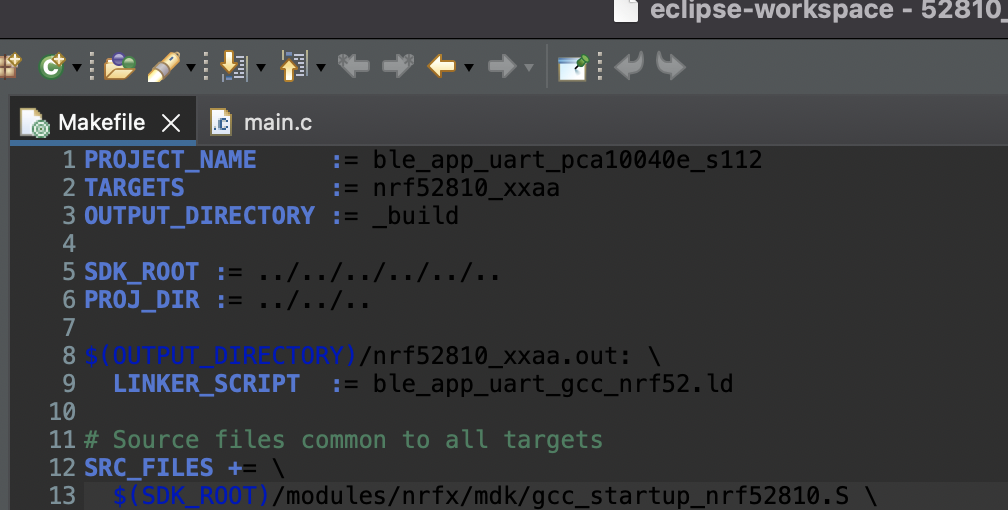This screenshot has height=510, width=1008.
Task: Select the Makefile editor tab
Action: click(x=103, y=122)
